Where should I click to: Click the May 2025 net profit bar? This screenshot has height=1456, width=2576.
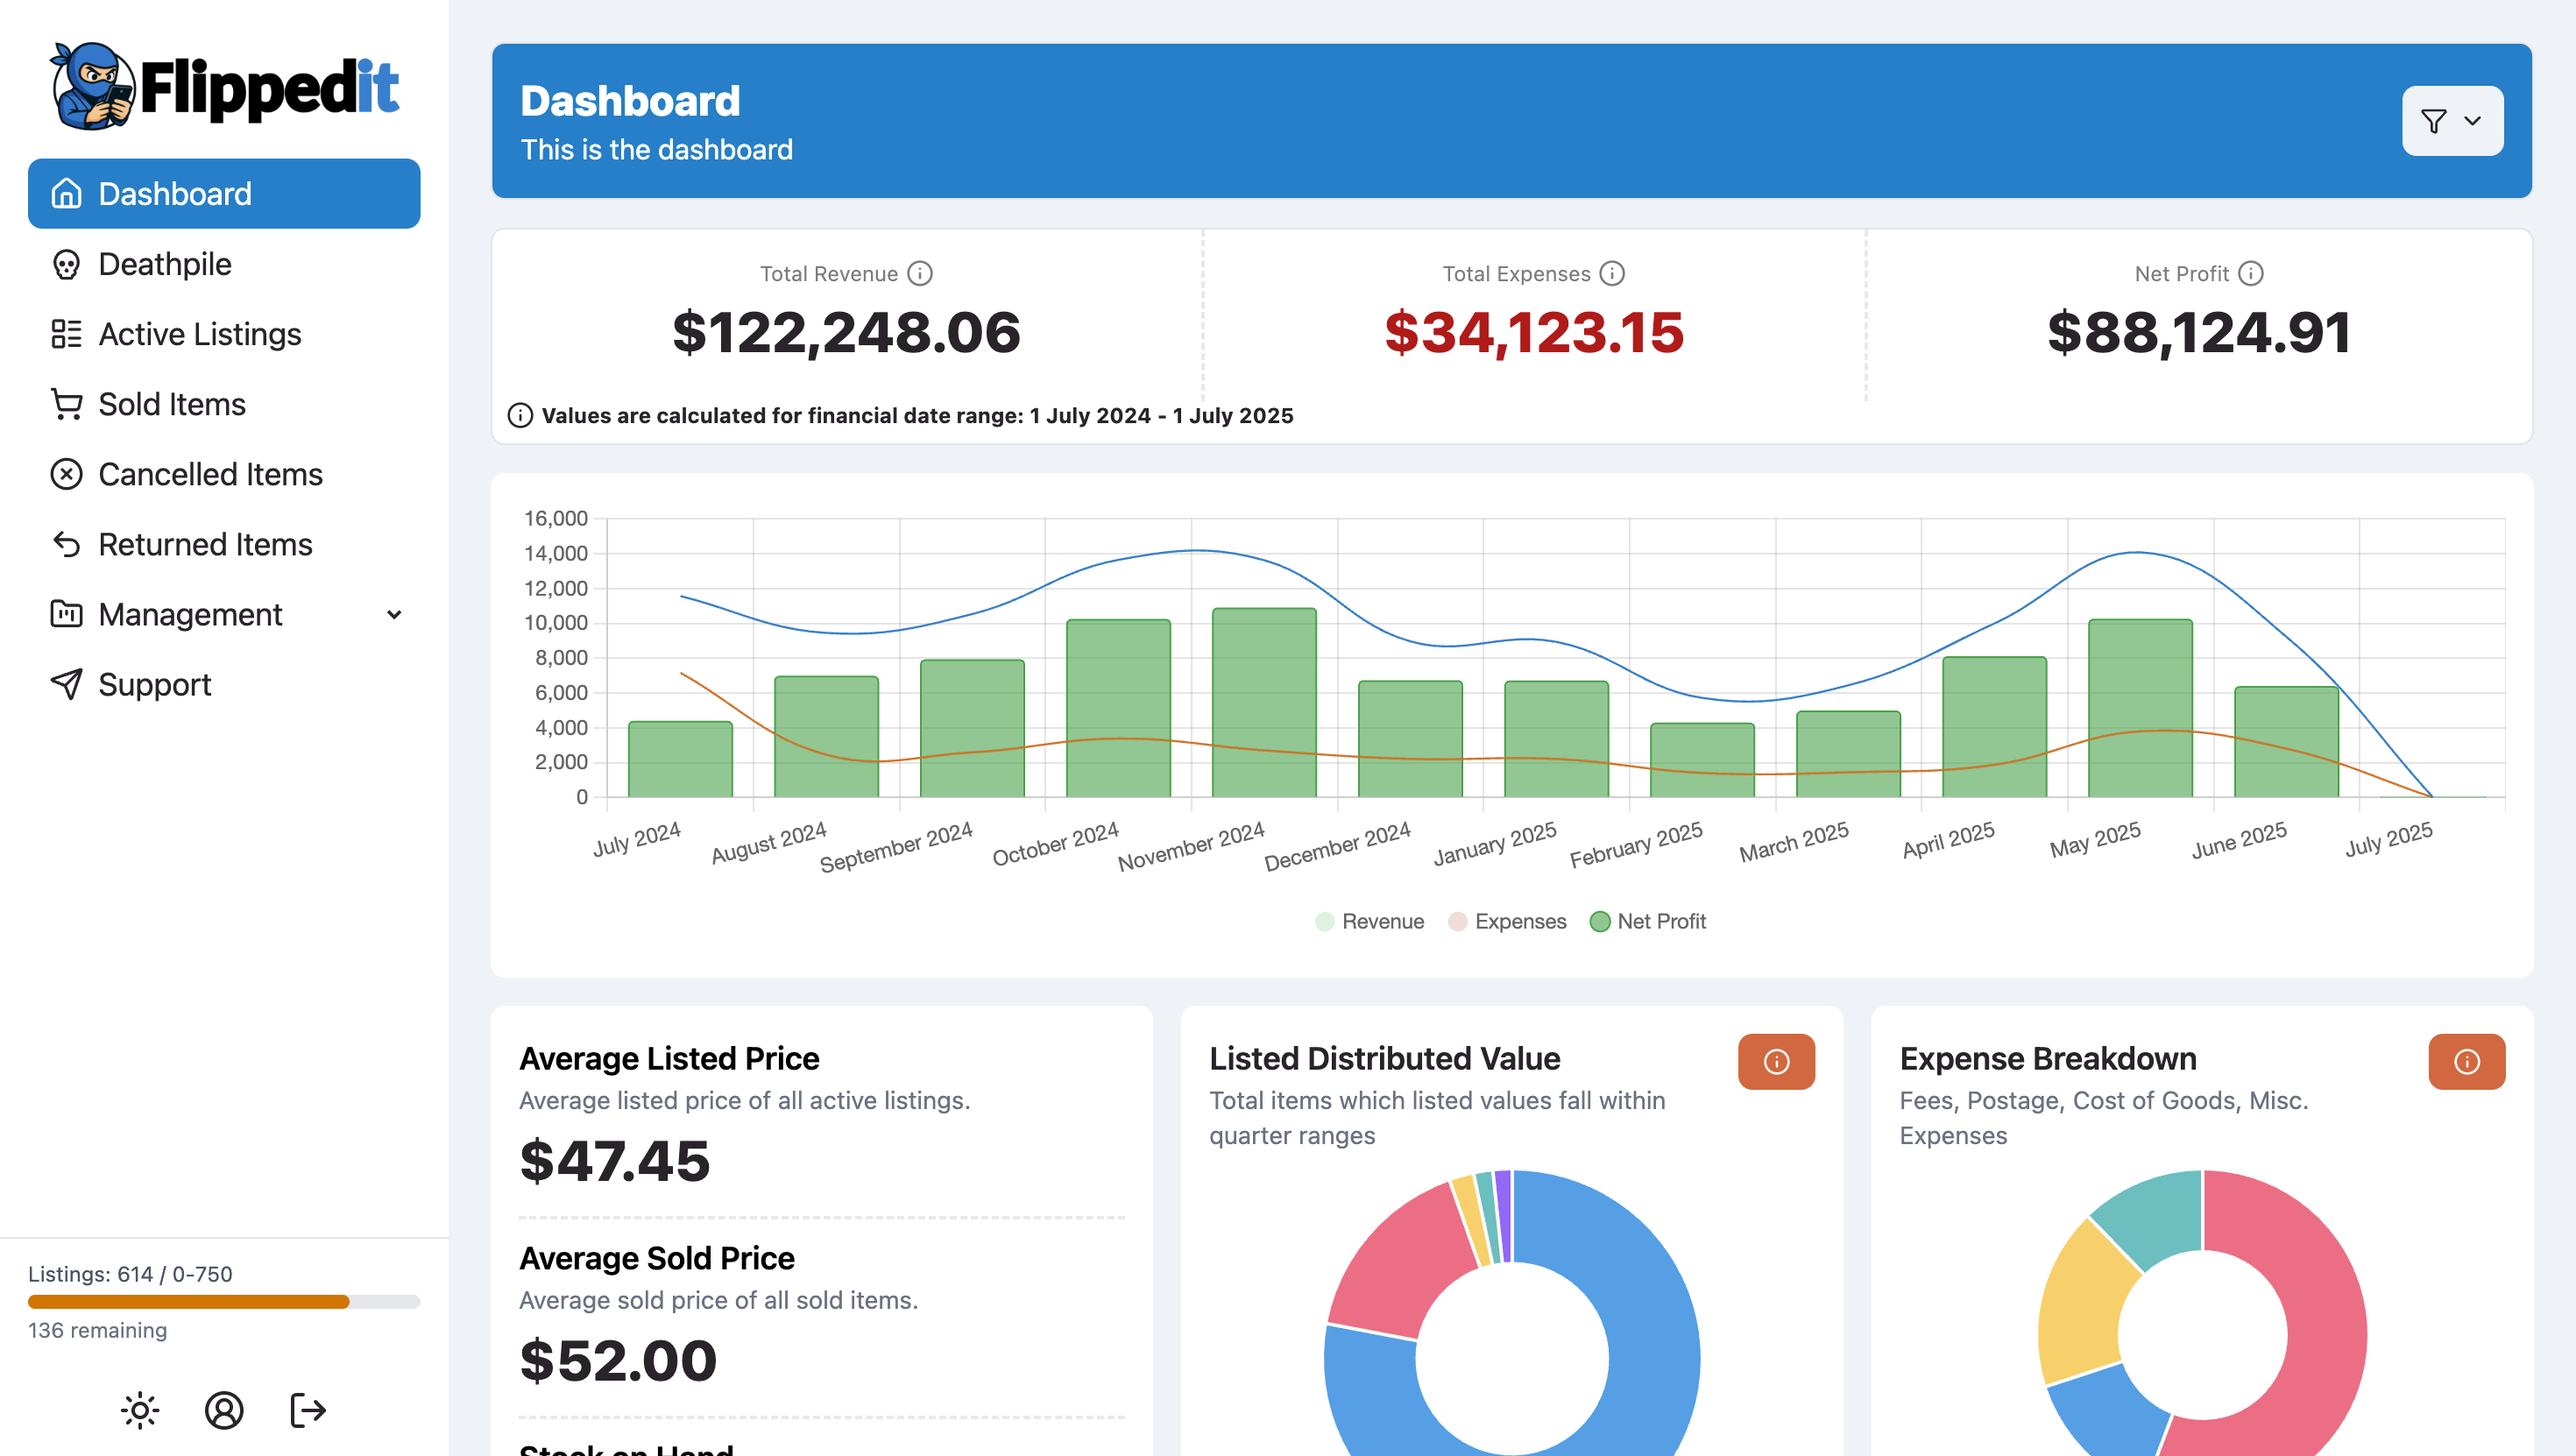click(2140, 708)
